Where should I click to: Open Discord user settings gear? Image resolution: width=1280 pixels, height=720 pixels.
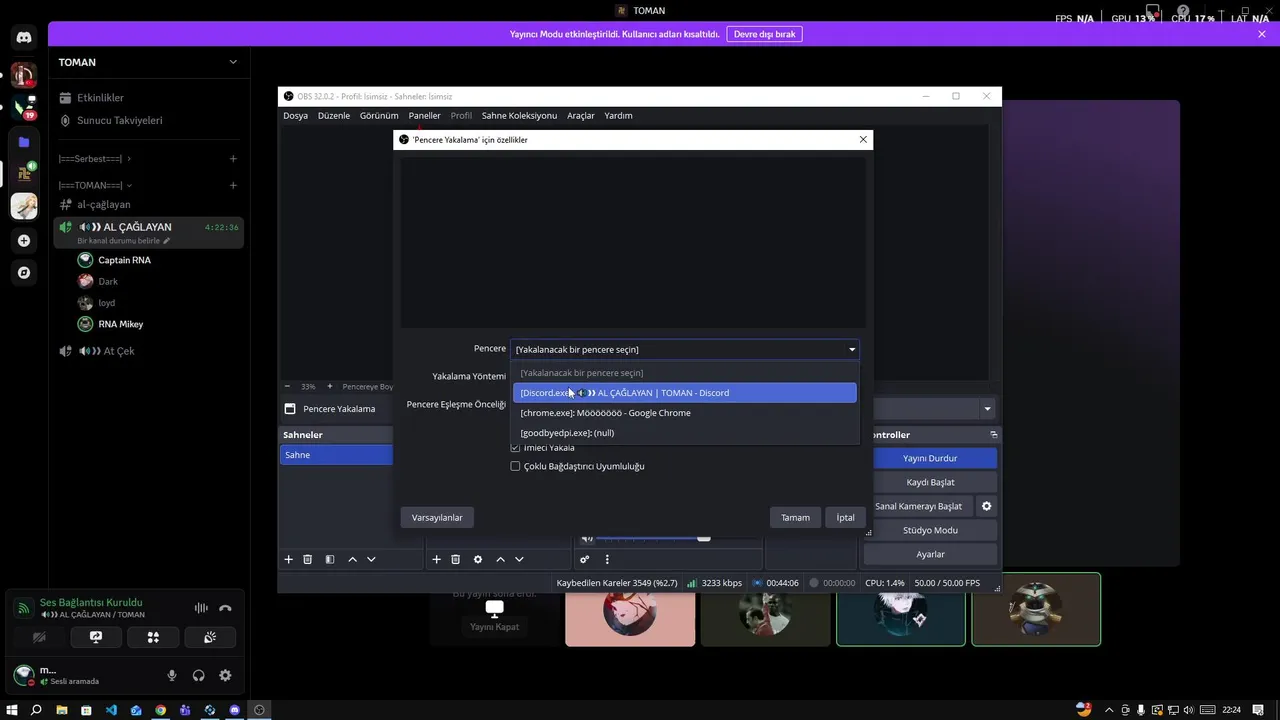coord(225,676)
